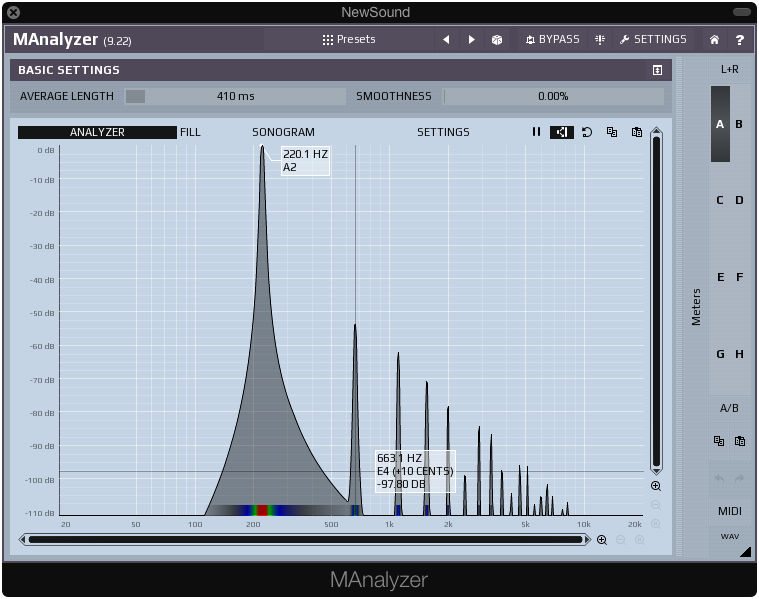Click the random preset dice icon
759x599 pixels.
click(496, 40)
